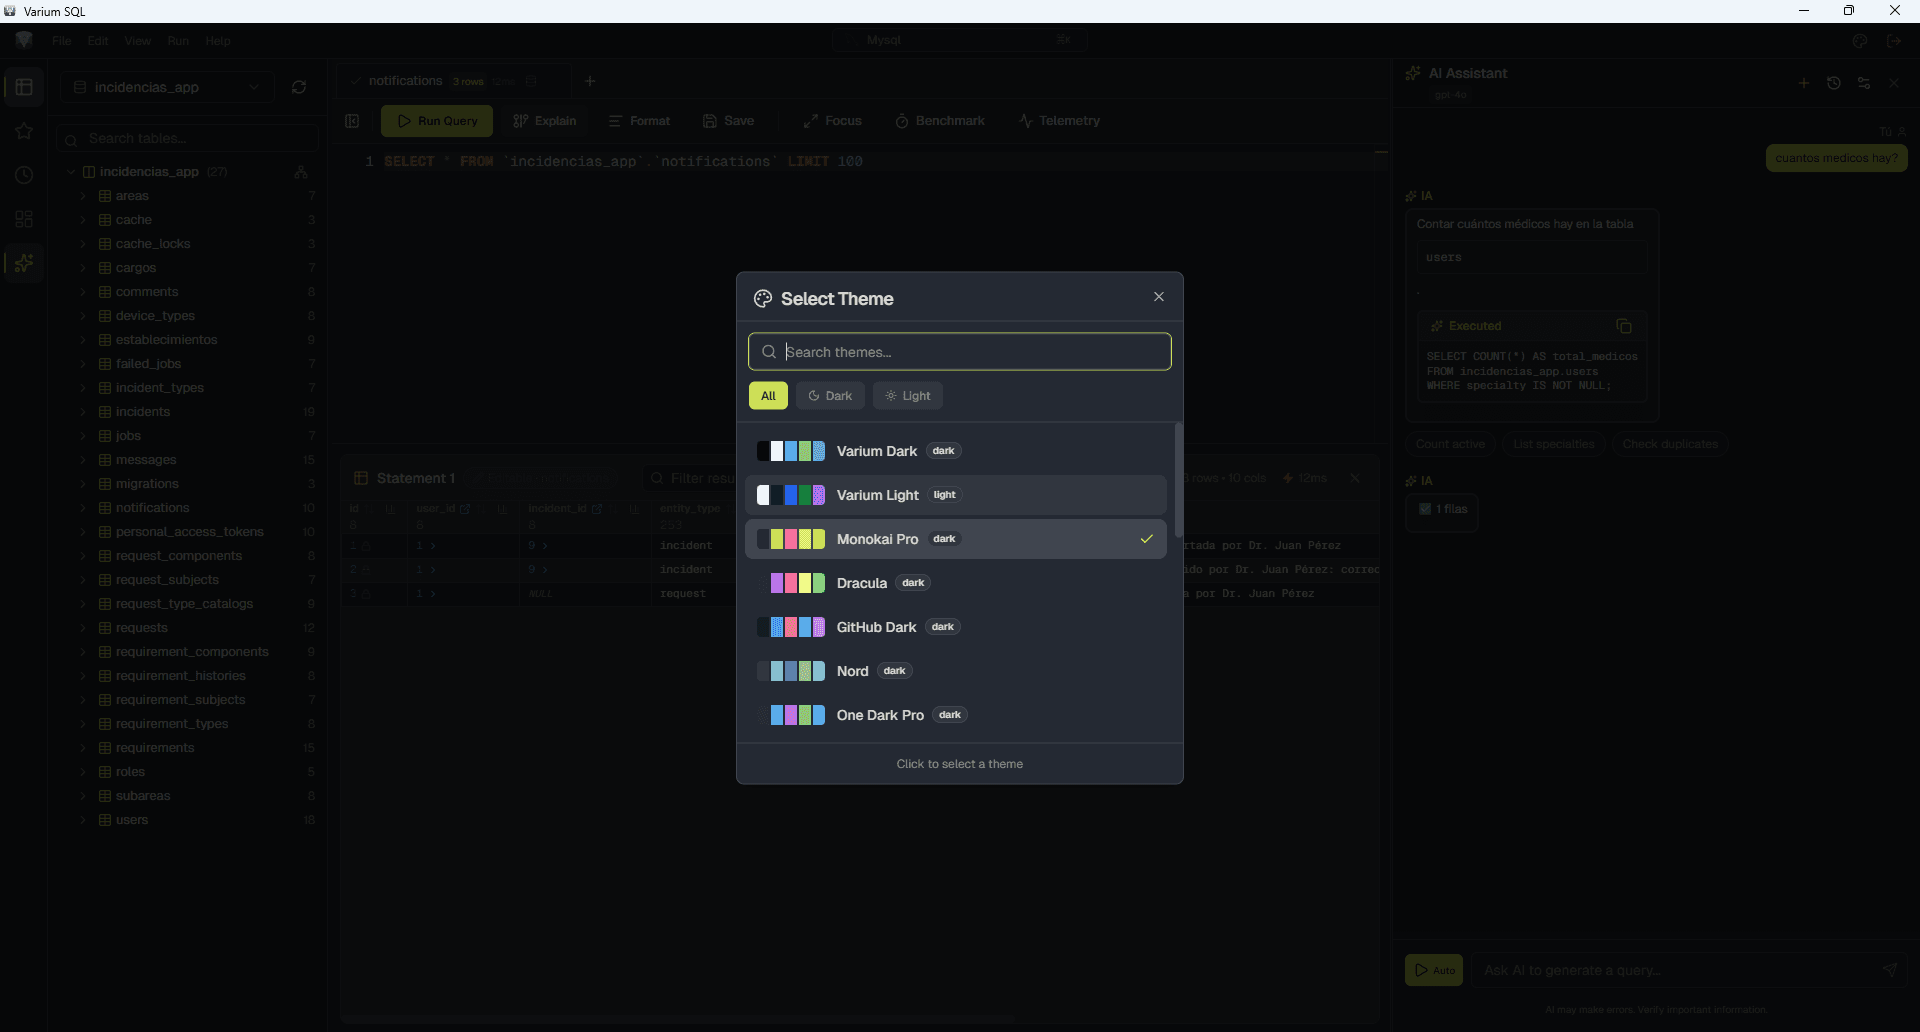1920x1032 pixels.
Task: Format the SQL statement
Action: point(639,120)
